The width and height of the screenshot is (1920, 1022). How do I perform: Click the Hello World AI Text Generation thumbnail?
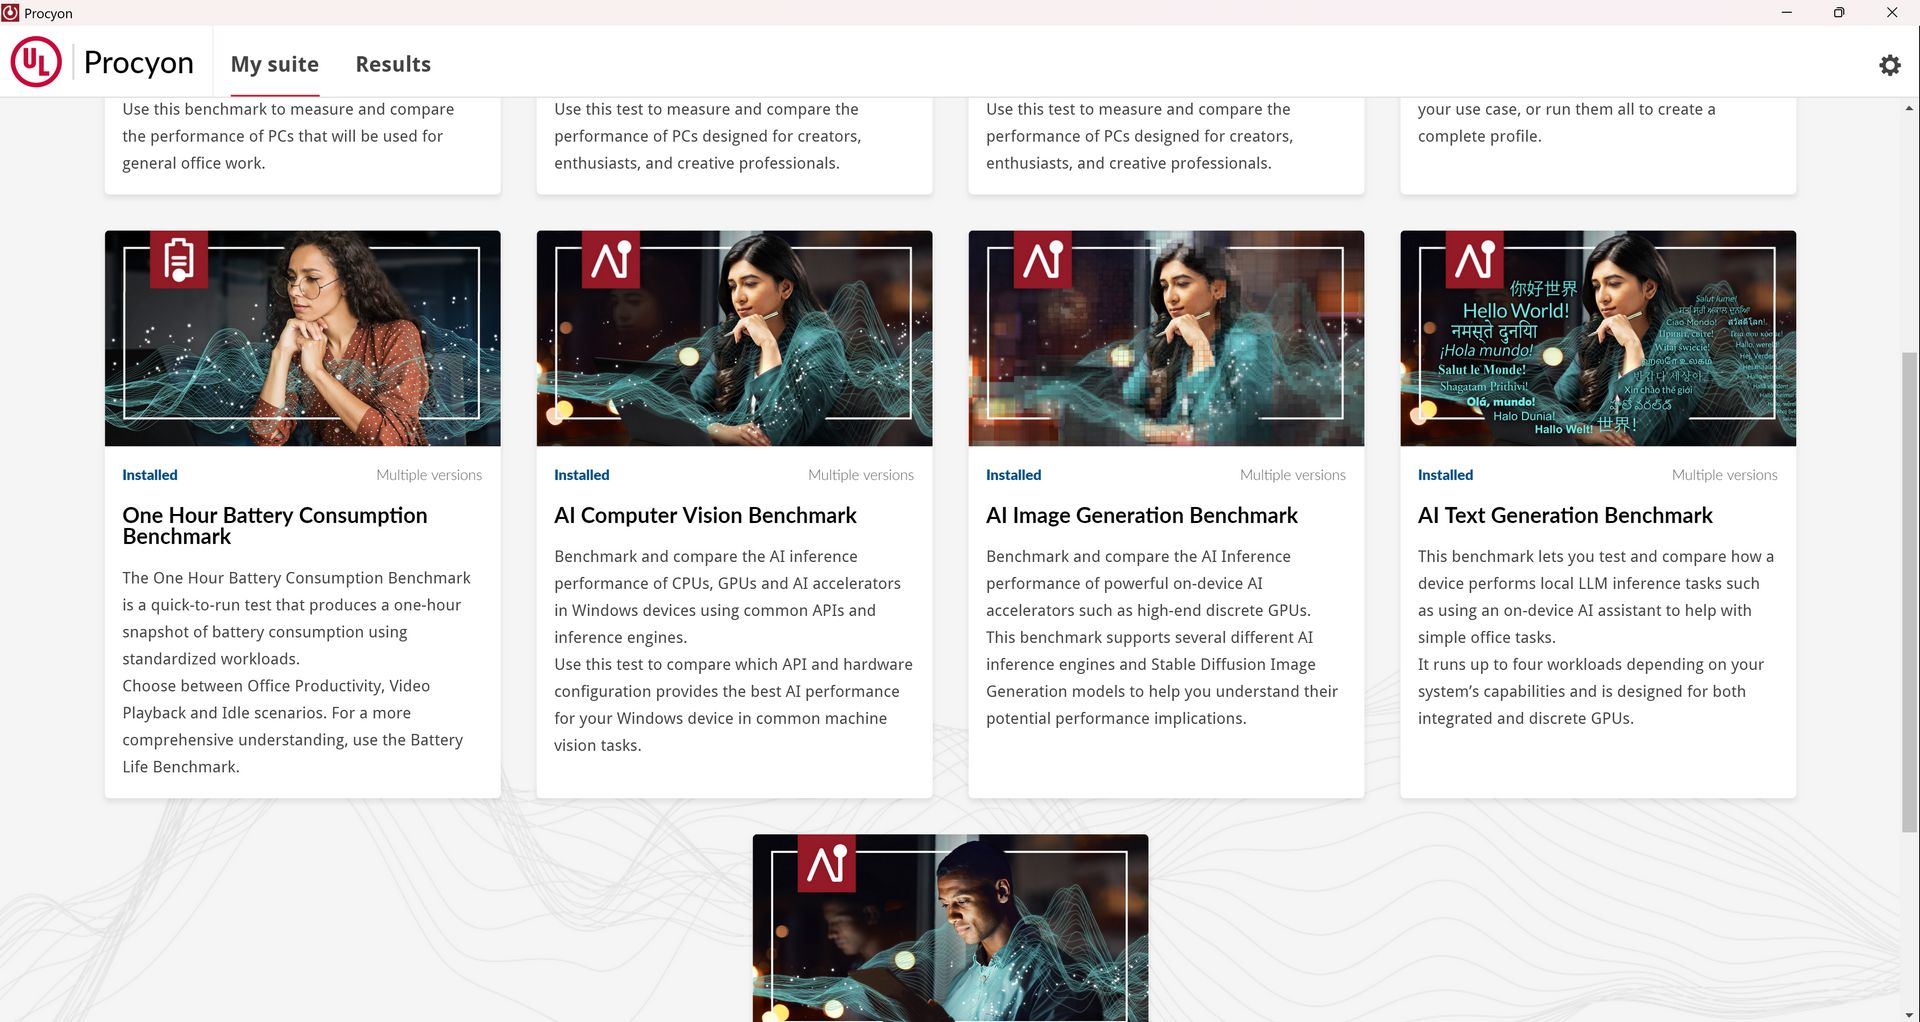click(x=1598, y=339)
